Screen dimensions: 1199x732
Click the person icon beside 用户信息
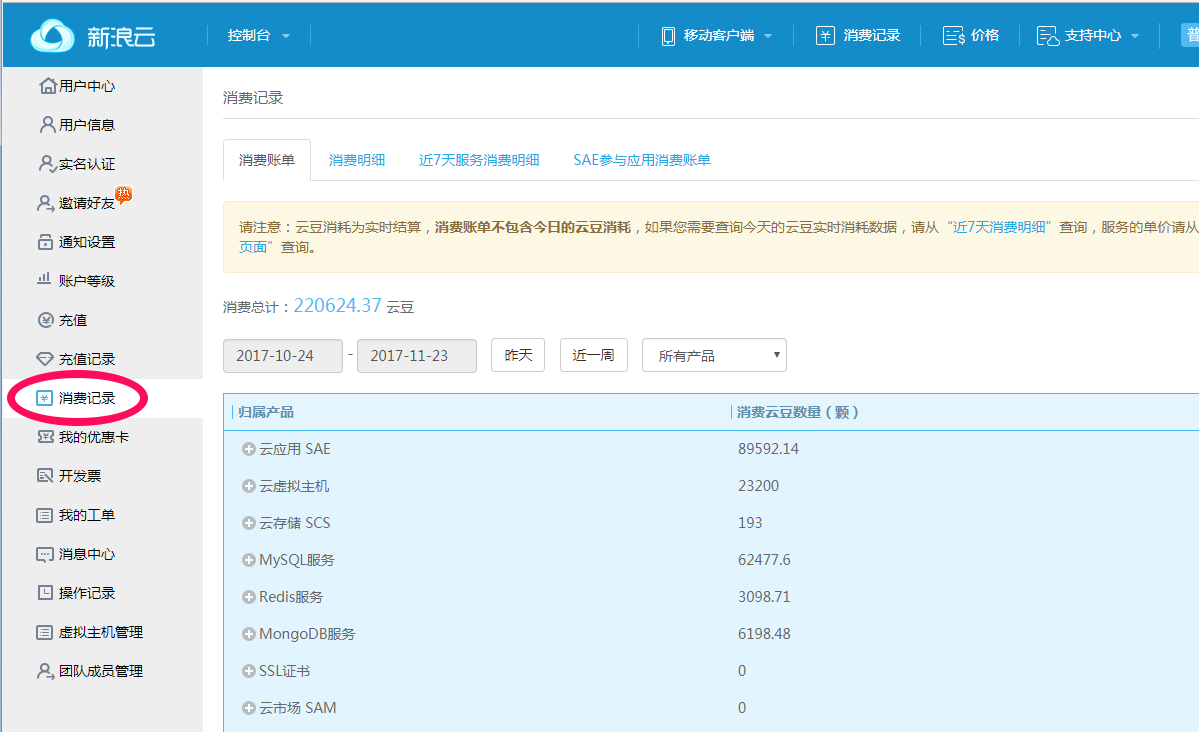coord(47,125)
